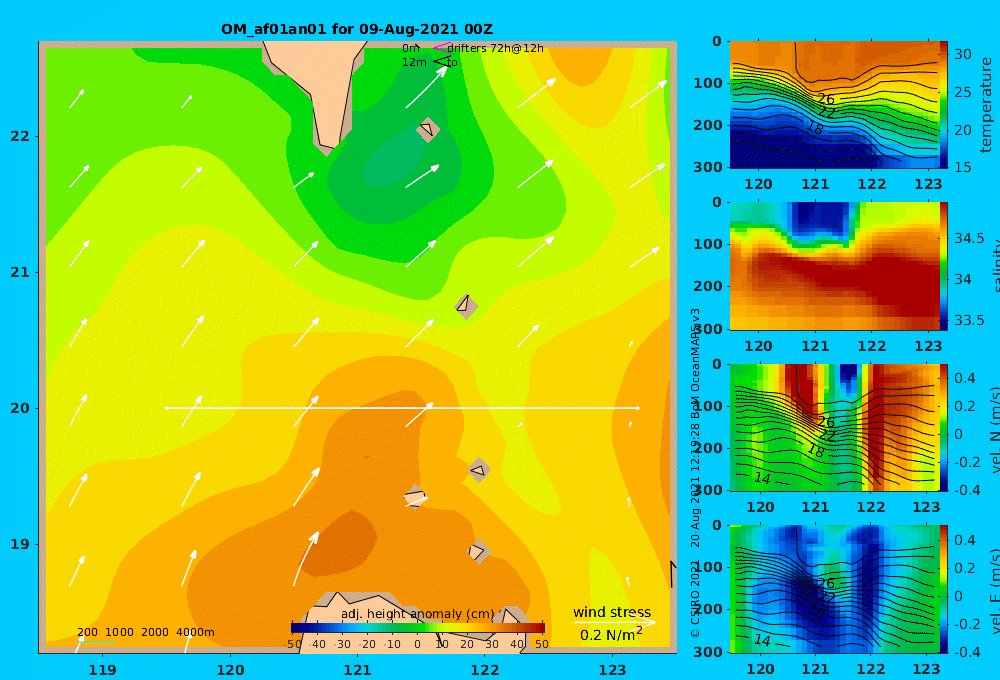The width and height of the screenshot is (1000, 680).
Task: Click the green low-anomaly eddy center southeast of Taiwan
Action: coord(394,158)
